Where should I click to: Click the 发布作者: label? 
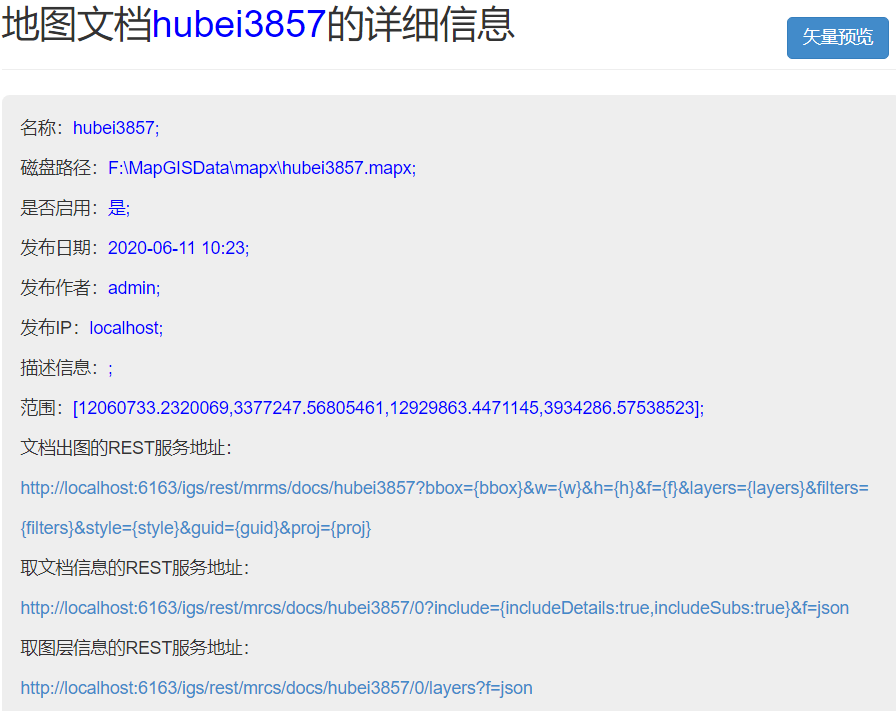[x=60, y=287]
